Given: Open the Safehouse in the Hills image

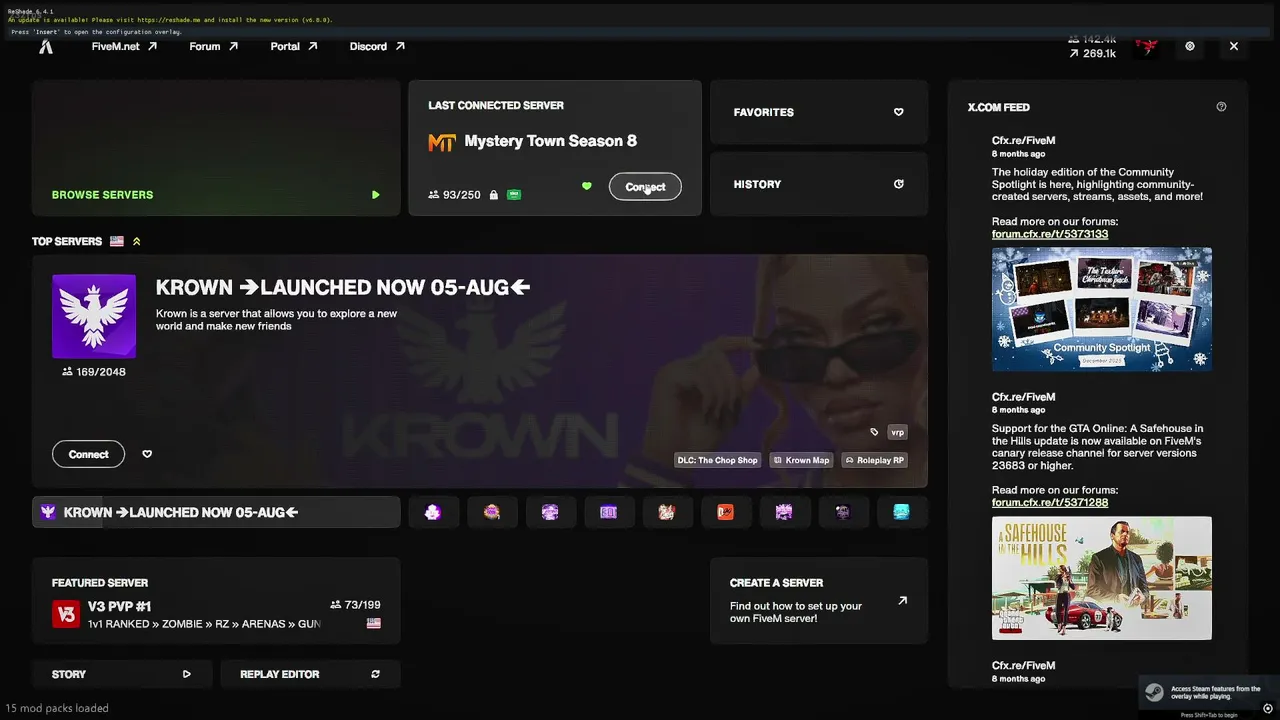Looking at the screenshot, I should coord(1102,578).
